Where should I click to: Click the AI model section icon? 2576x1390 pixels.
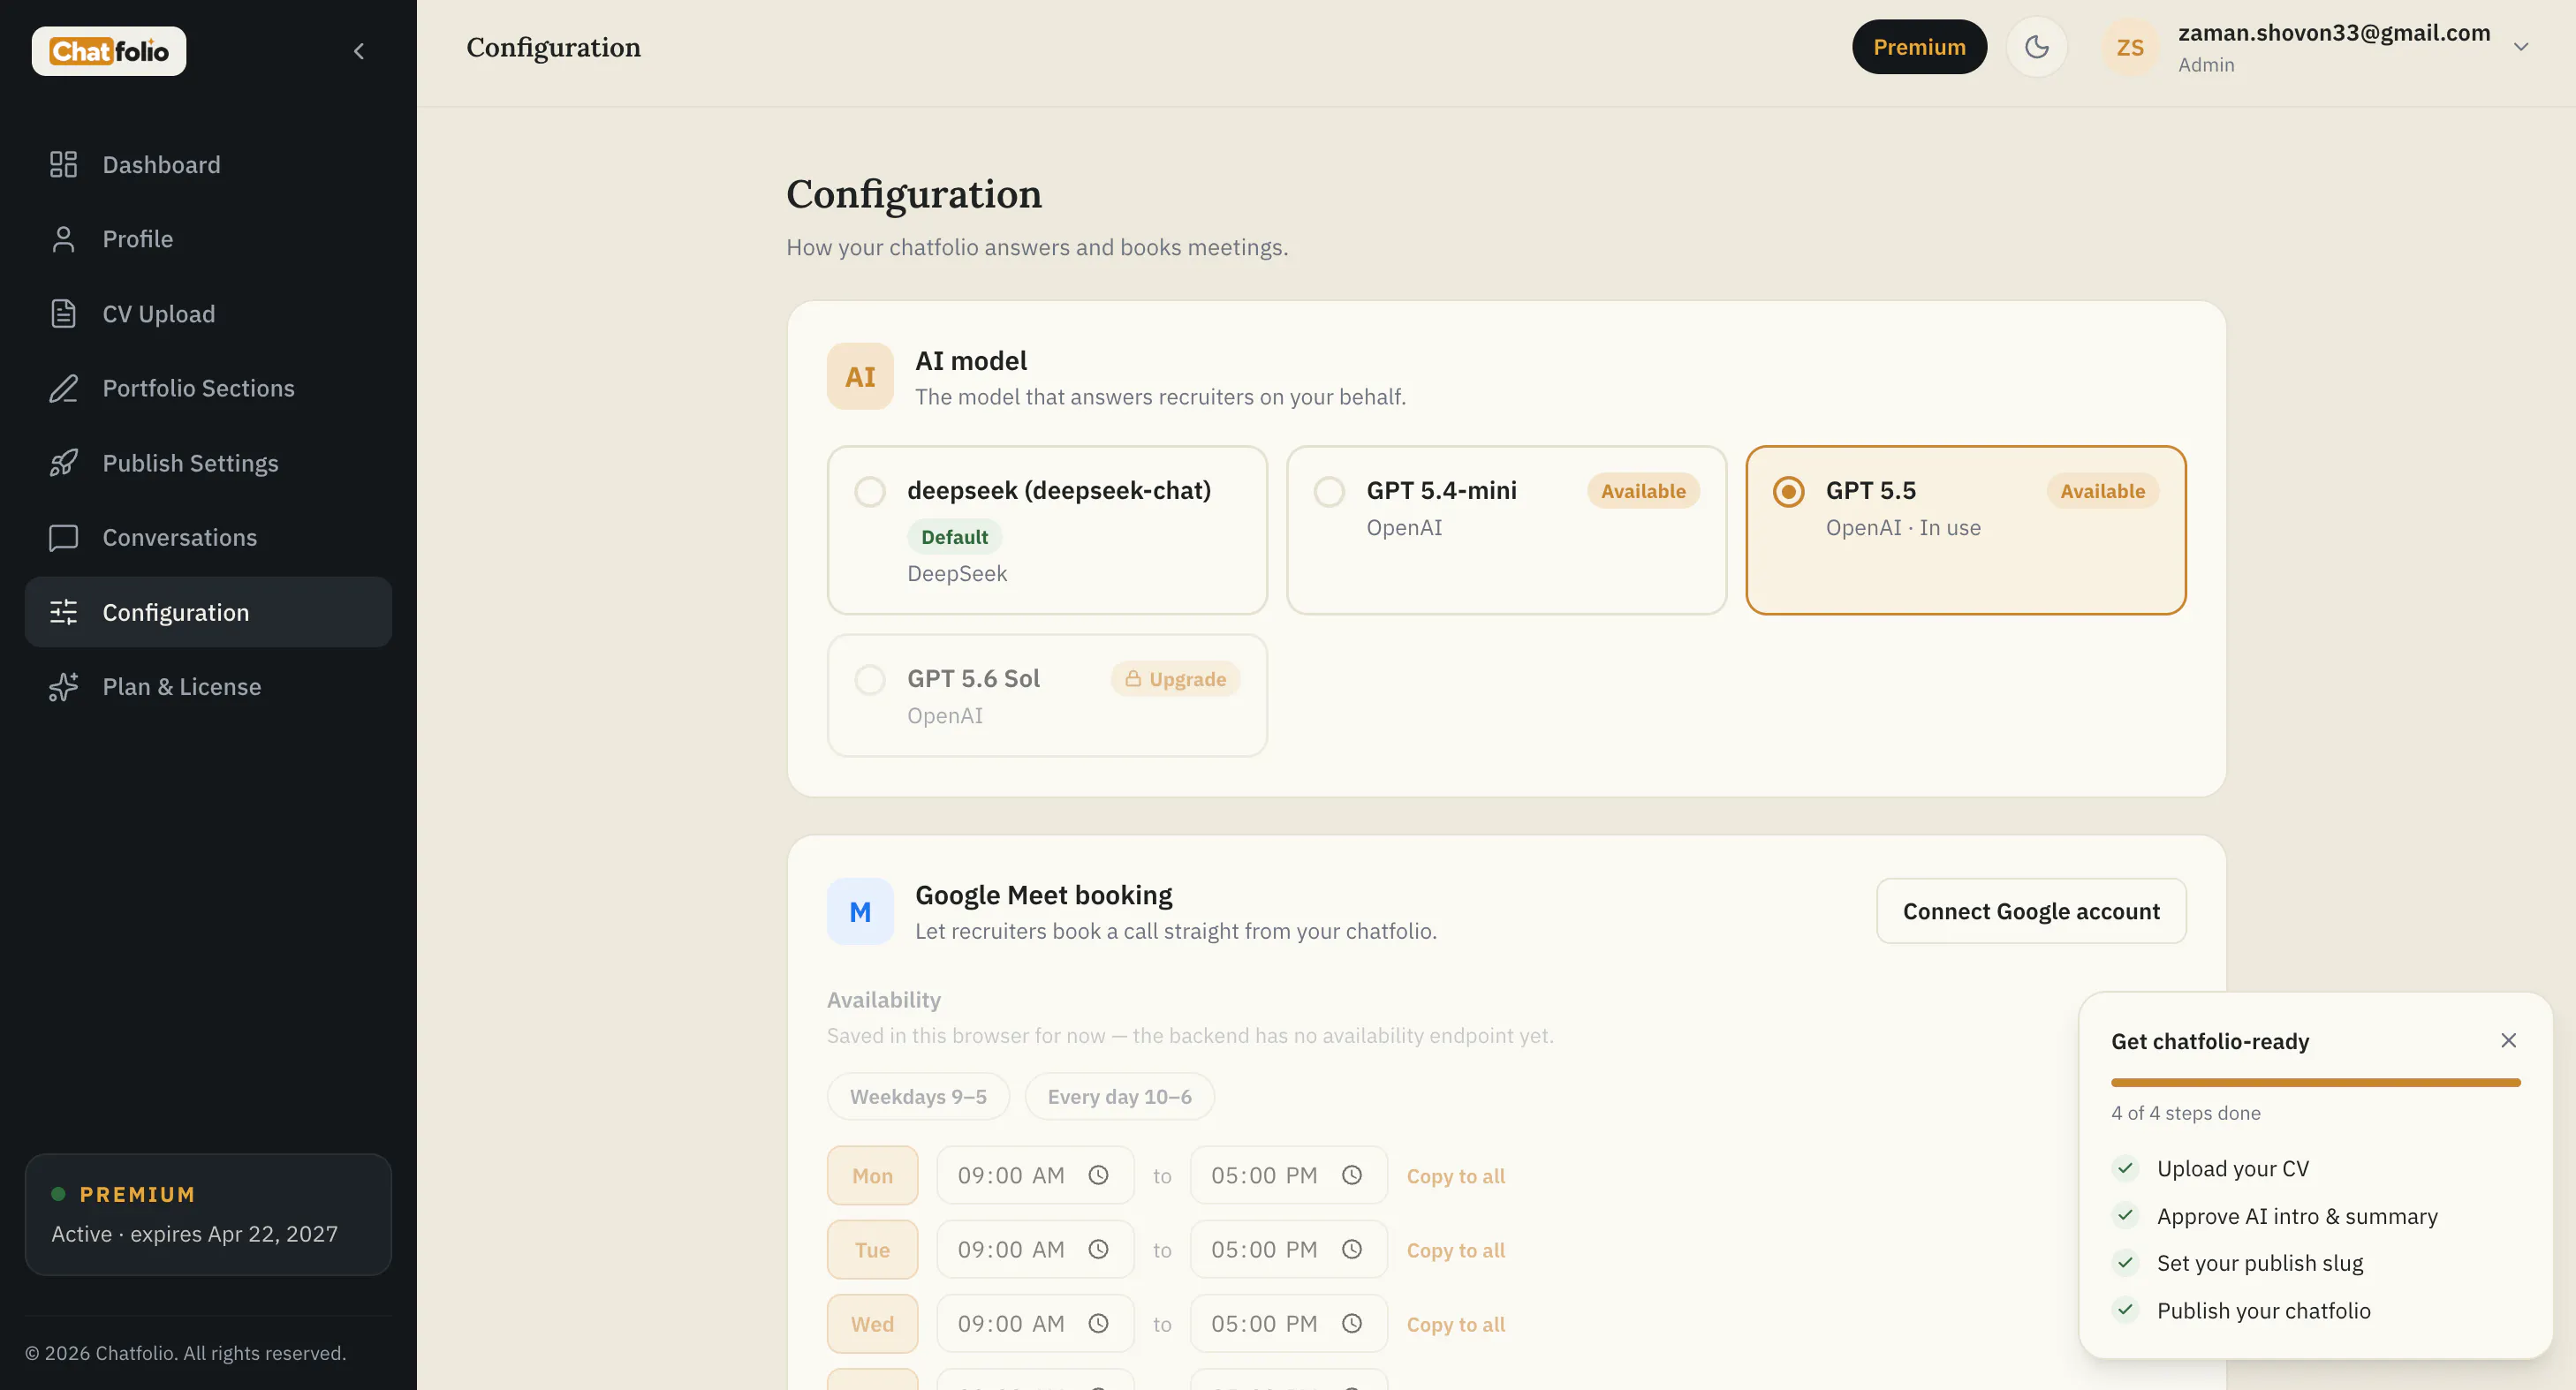[x=860, y=377]
